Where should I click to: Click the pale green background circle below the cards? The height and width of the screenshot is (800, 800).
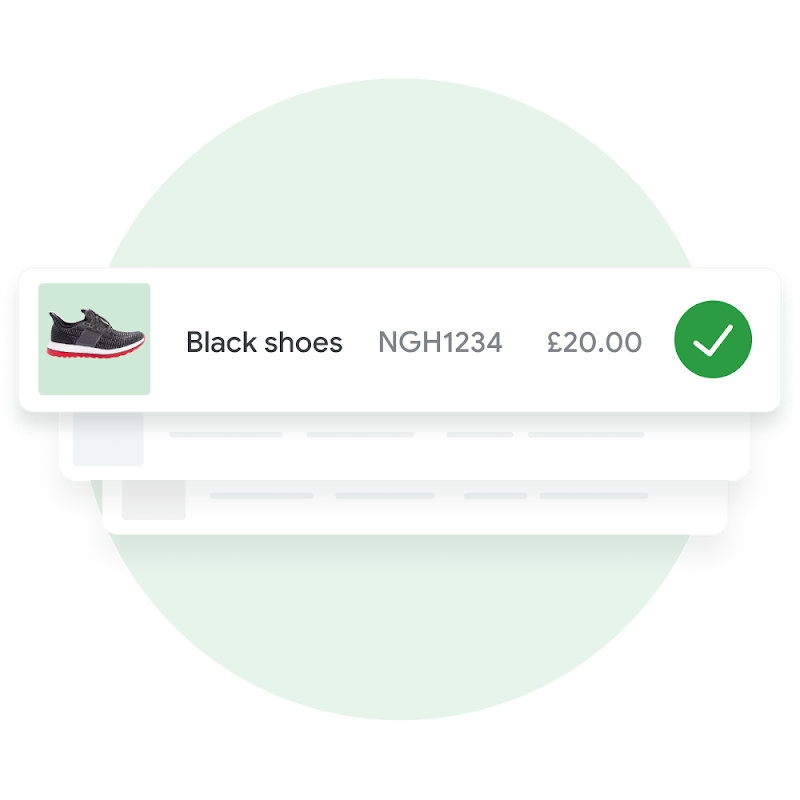[399, 628]
